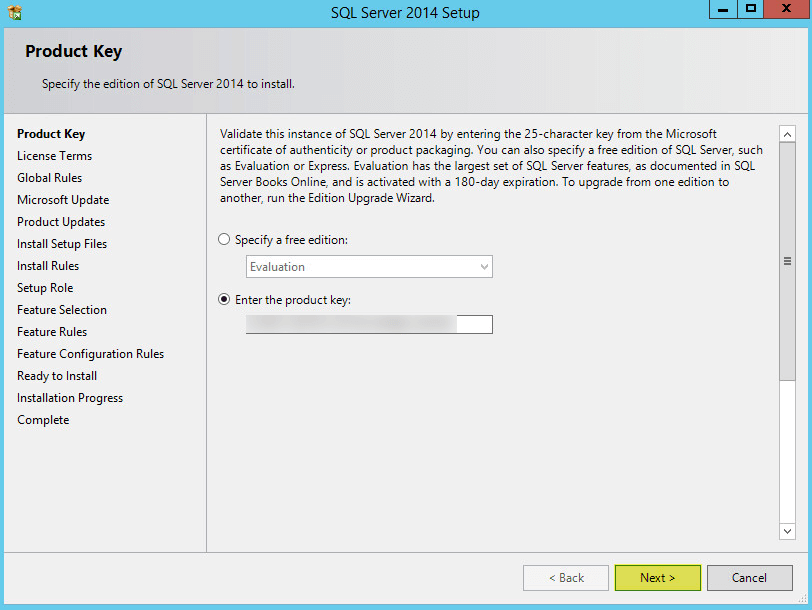Open 'Microsoft Update' from the sidebar
This screenshot has height=610, width=812.
[63, 199]
